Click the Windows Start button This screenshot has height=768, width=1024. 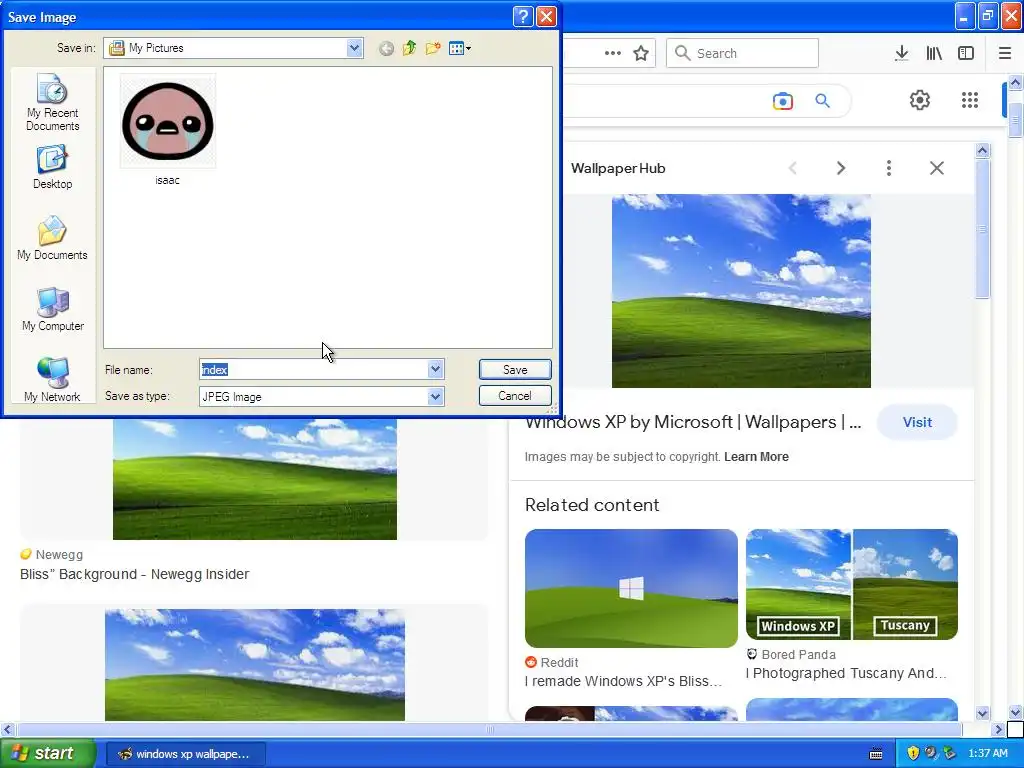[48, 753]
